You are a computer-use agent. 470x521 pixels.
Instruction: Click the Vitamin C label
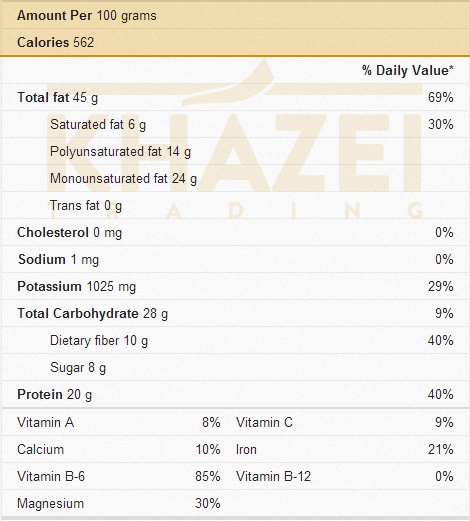coord(264,422)
